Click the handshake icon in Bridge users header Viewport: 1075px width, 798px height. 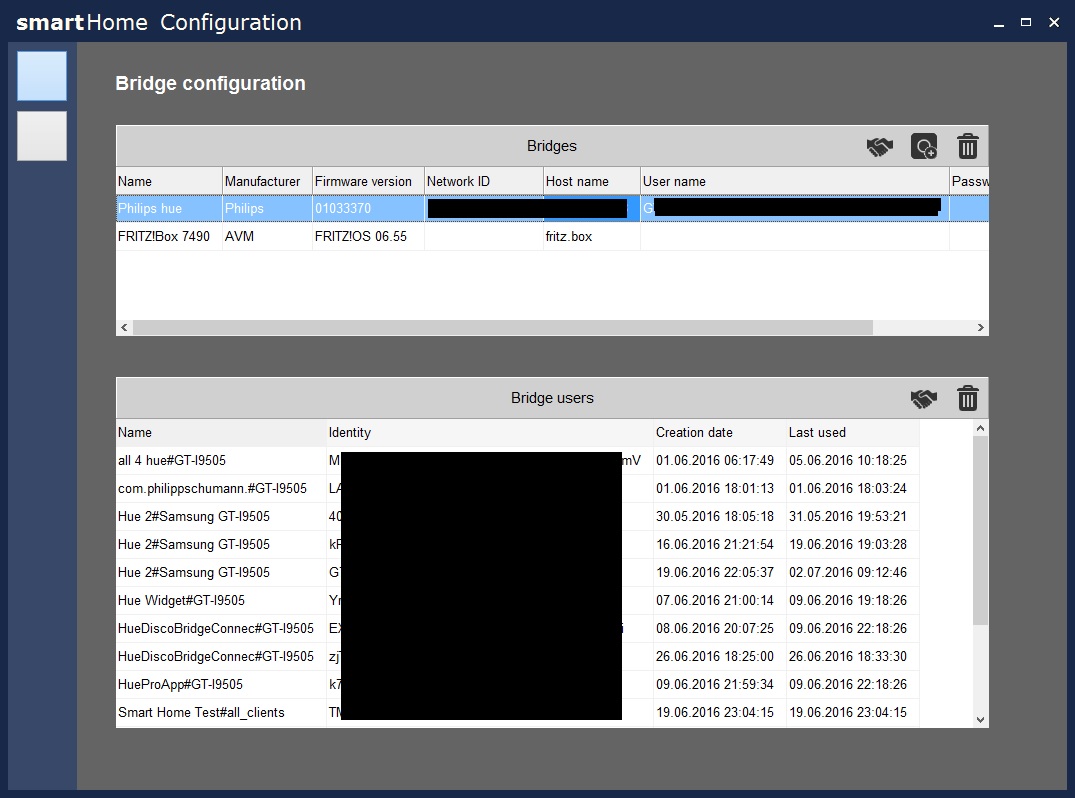(x=923, y=399)
